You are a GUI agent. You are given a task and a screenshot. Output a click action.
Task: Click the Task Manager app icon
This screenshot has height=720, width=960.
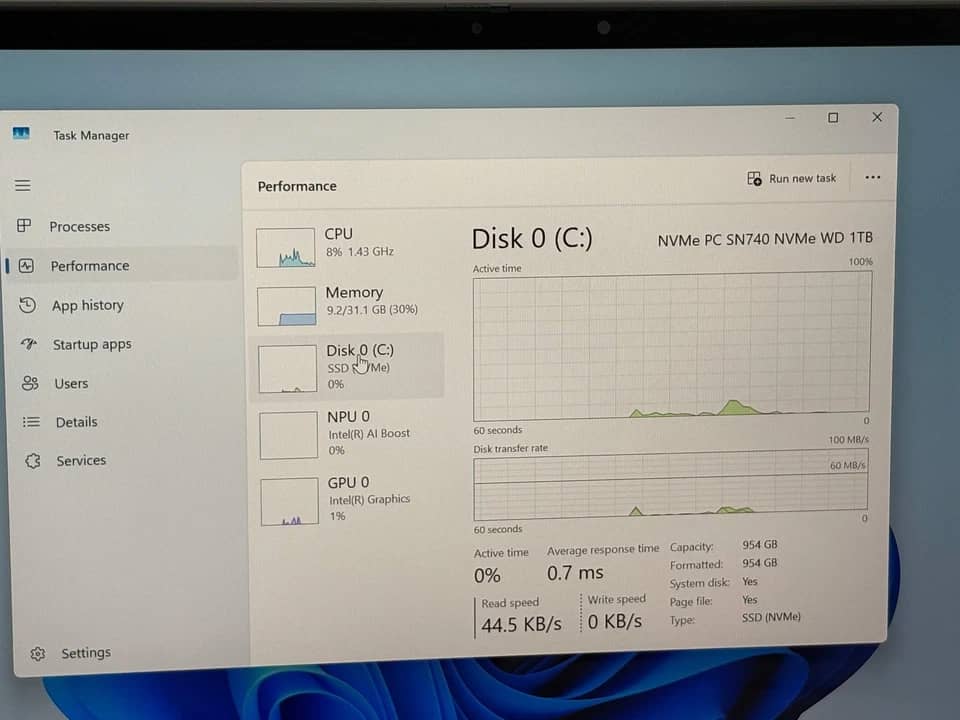pyautogui.click(x=21, y=133)
